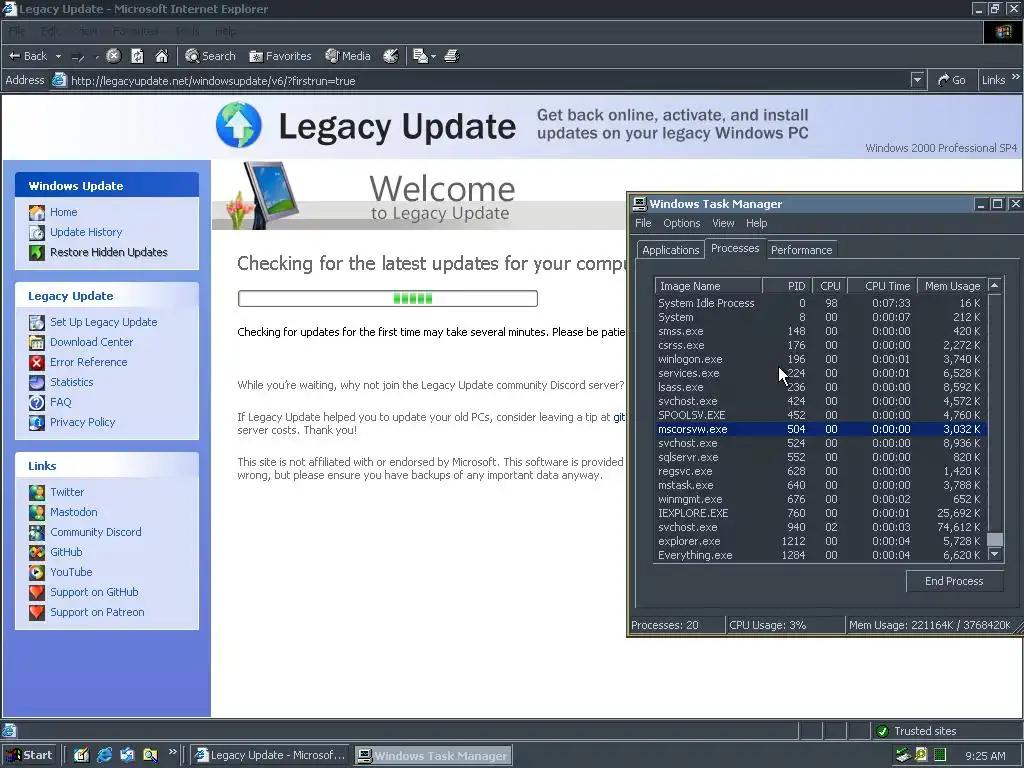1024x768 pixels.
Task: Go to the browser Home page icon
Action: 161,56
